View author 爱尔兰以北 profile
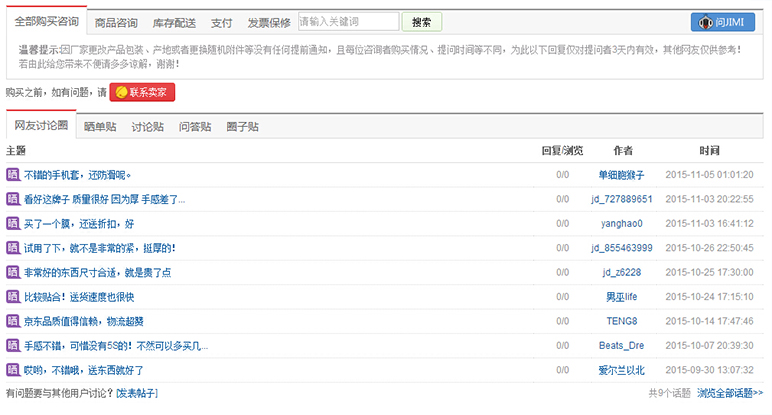Screen dimensions: 772x415 point(621,370)
